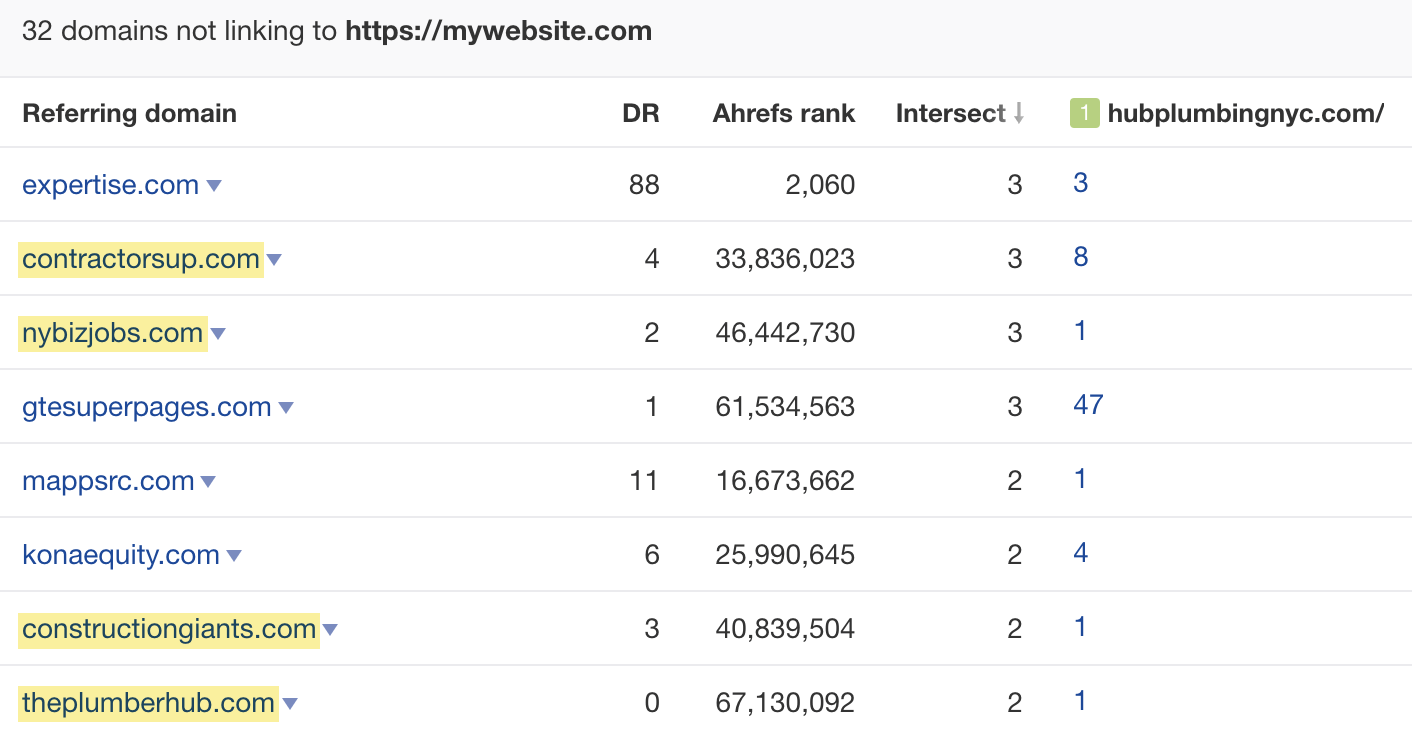
Task: Open the nybizjobs.com caret dropdown
Action: click(218, 334)
